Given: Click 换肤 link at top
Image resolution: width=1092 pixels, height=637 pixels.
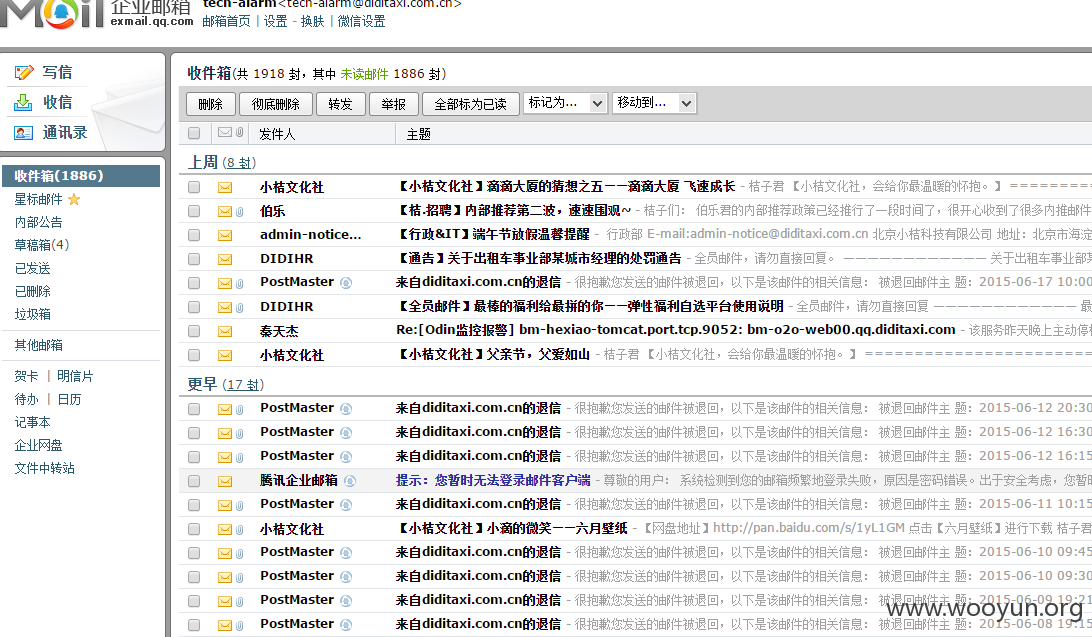Looking at the screenshot, I should 313,22.
